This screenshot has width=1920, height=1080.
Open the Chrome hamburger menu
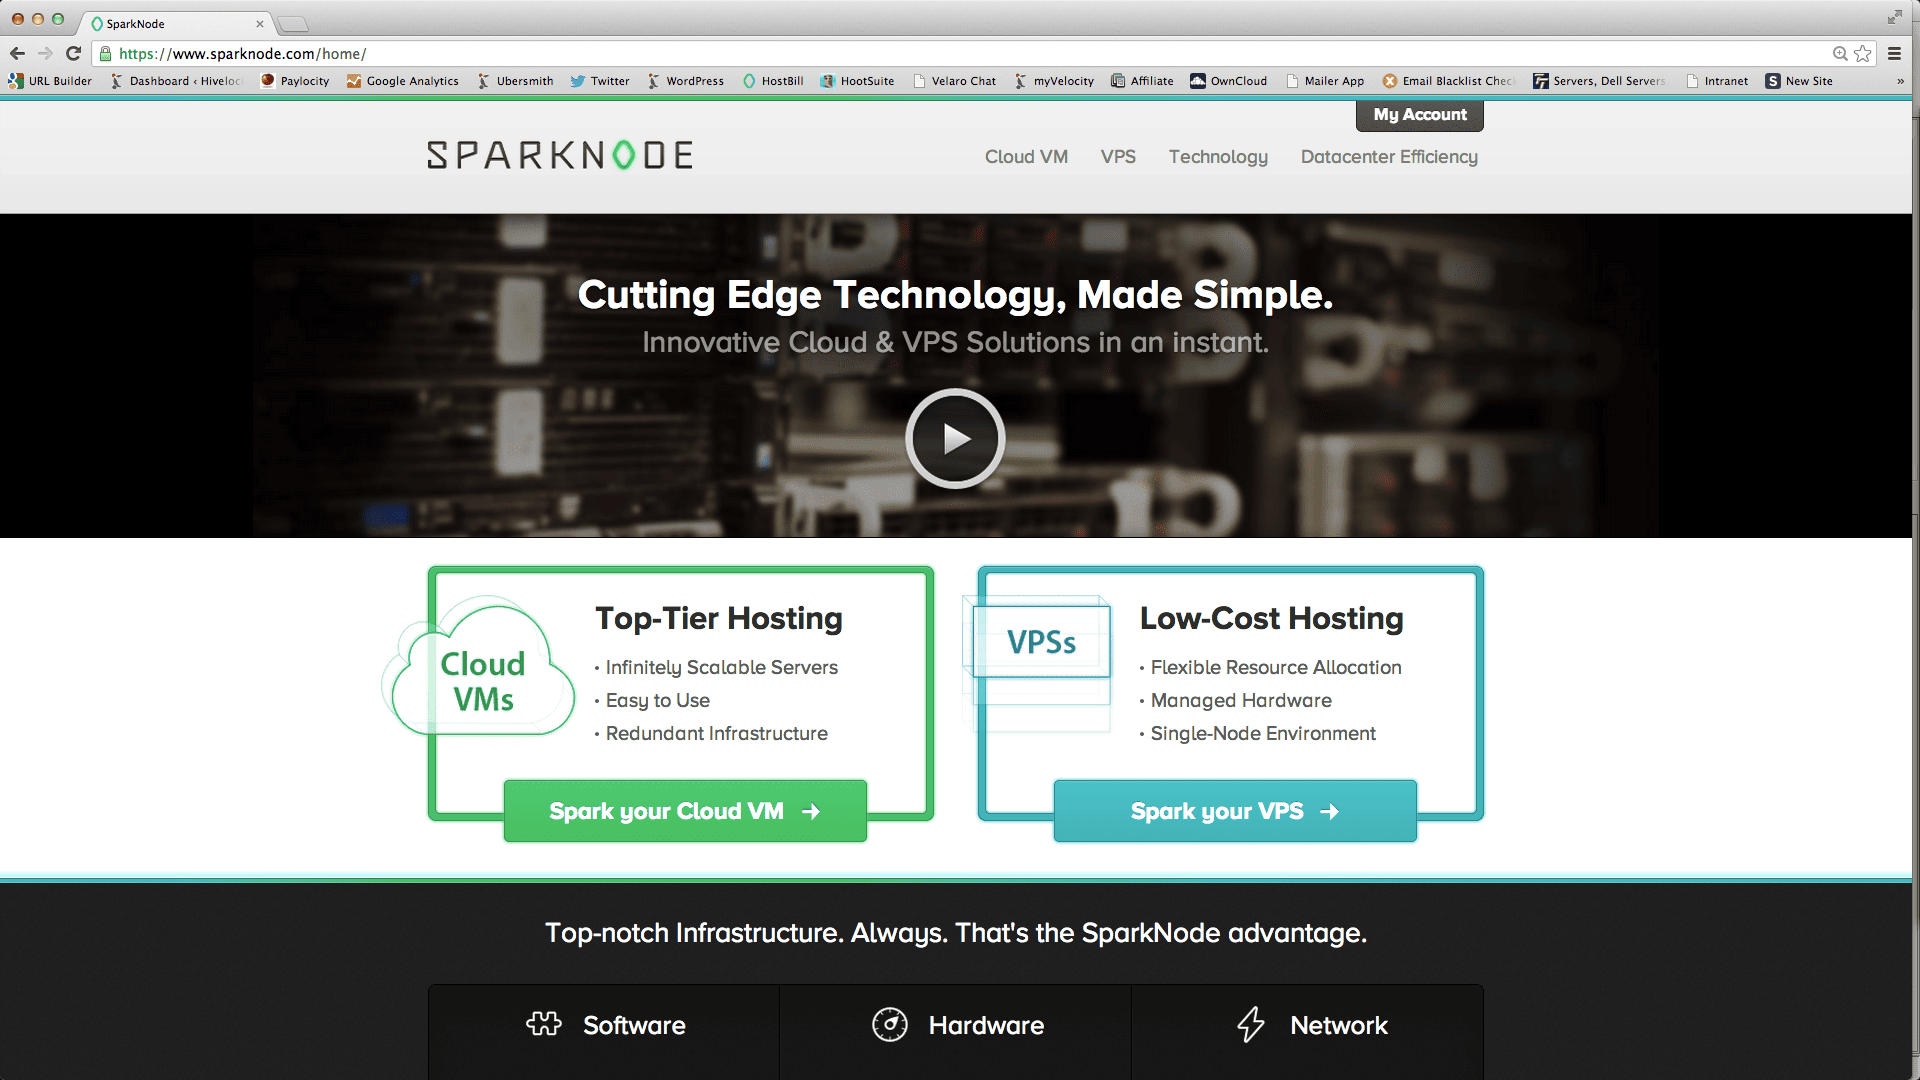(x=1894, y=54)
